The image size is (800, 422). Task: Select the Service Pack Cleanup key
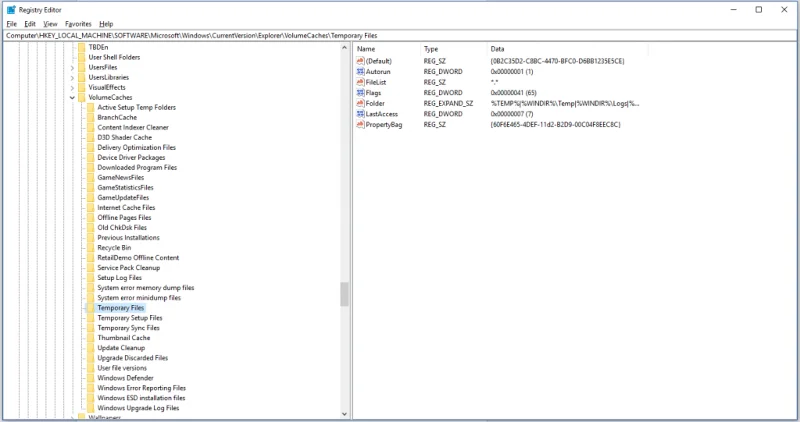point(129,267)
